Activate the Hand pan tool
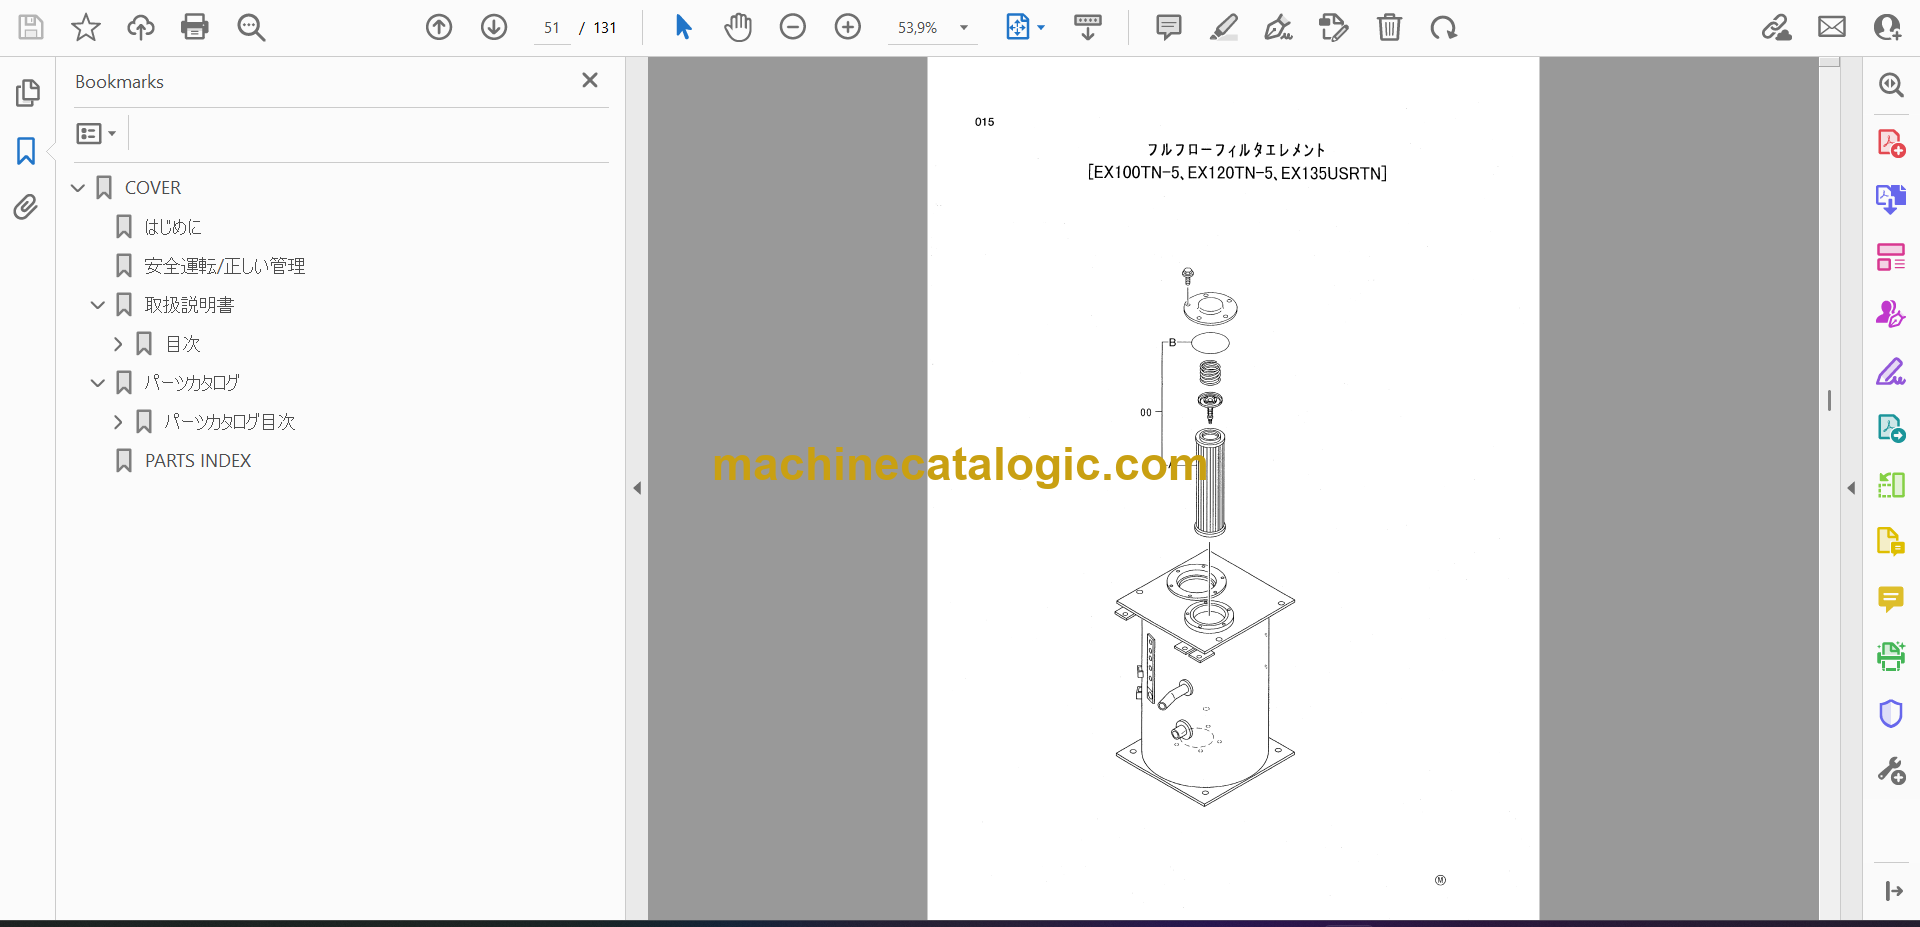Viewport: 1920px width, 927px height. pos(738,27)
